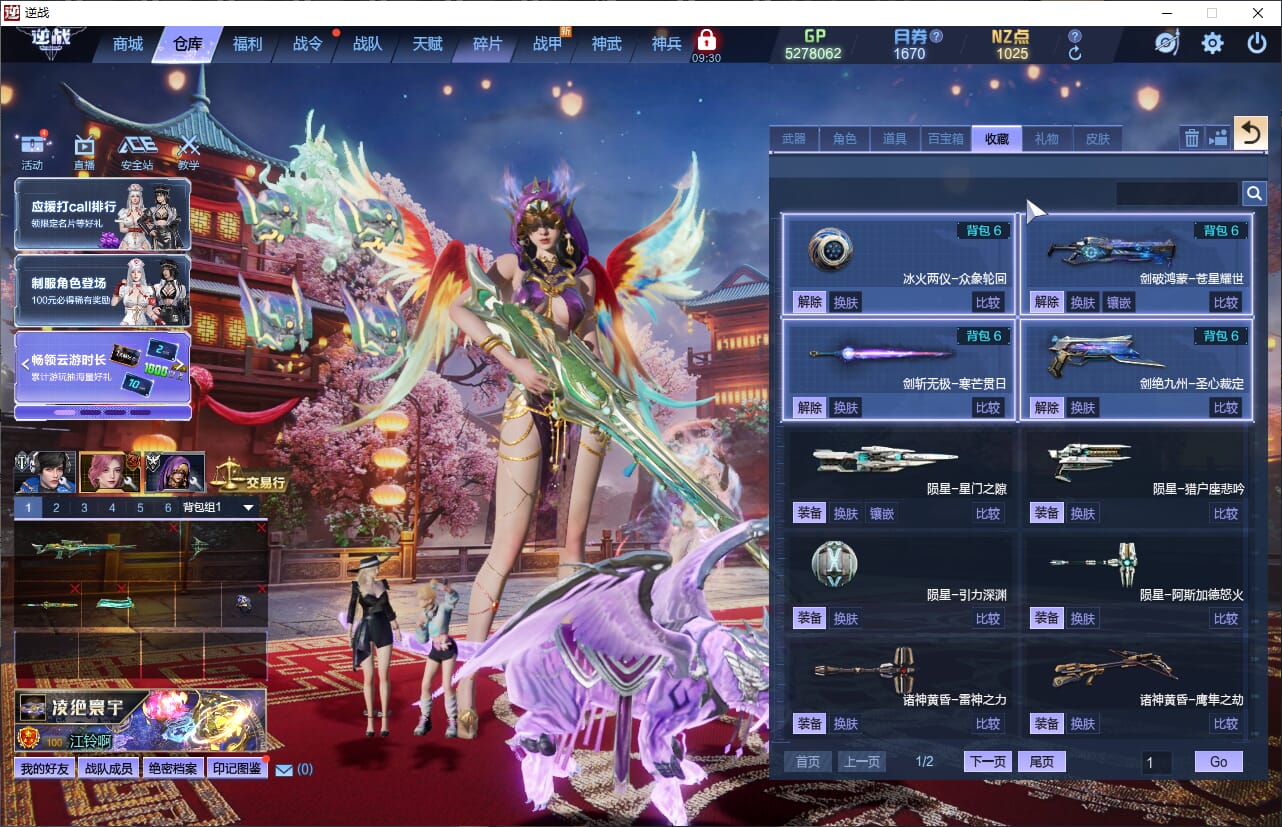Switch to the 武器 tab
Viewport: 1282px width, 827px height.
[x=794, y=139]
